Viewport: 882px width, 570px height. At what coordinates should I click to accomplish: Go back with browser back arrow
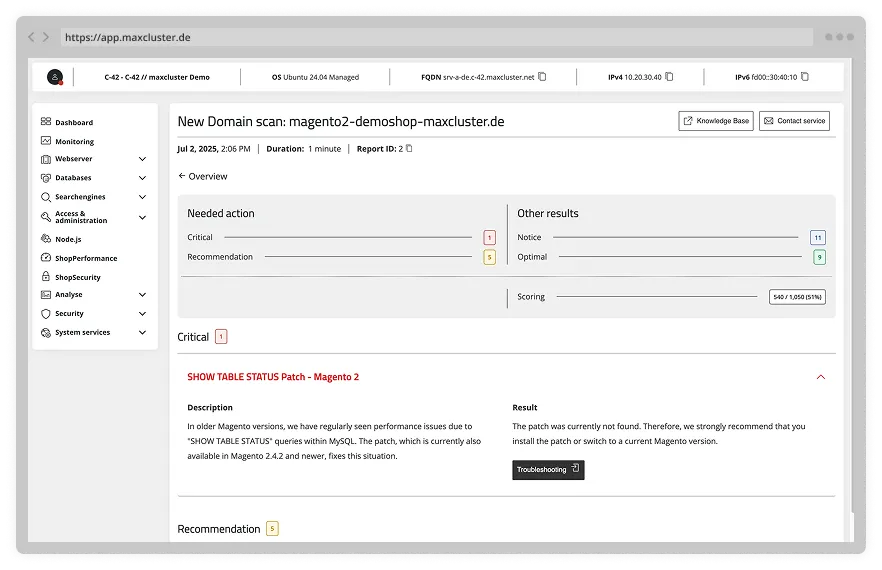(x=31, y=37)
